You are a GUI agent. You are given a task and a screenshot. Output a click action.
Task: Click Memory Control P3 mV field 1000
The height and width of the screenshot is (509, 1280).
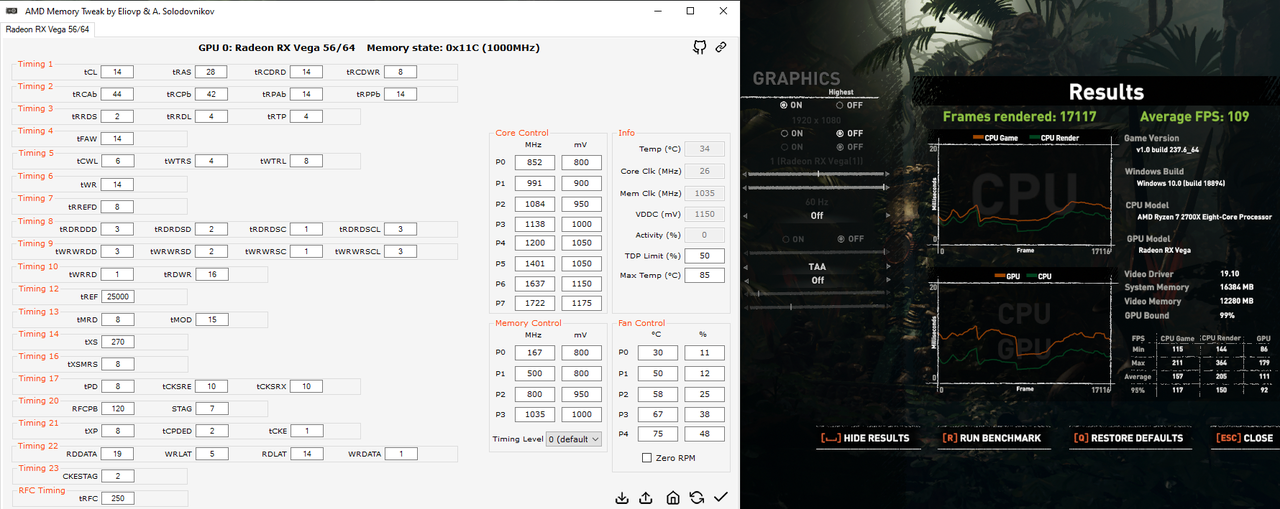point(582,414)
